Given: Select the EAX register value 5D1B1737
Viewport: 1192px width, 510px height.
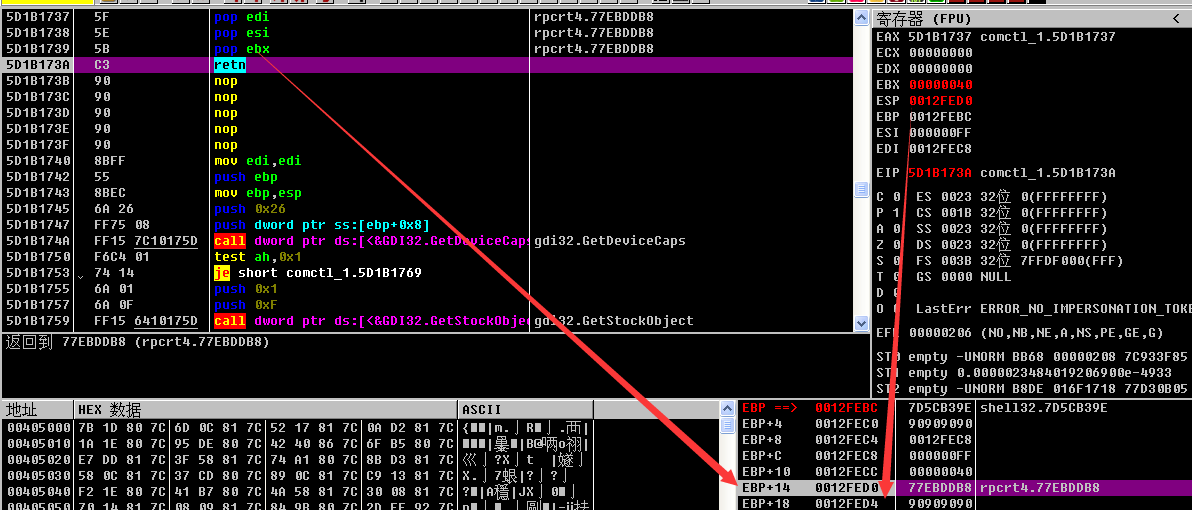Looking at the screenshot, I should [940, 37].
